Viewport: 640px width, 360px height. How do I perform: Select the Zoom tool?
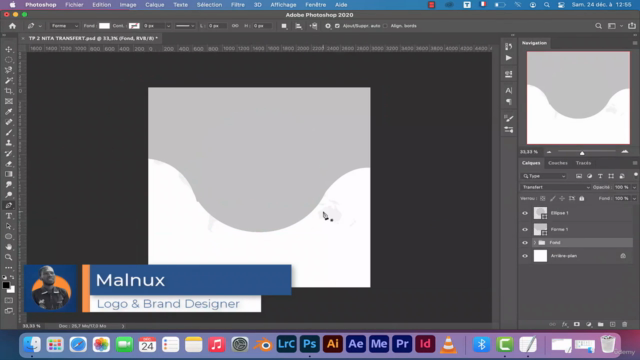point(9,258)
